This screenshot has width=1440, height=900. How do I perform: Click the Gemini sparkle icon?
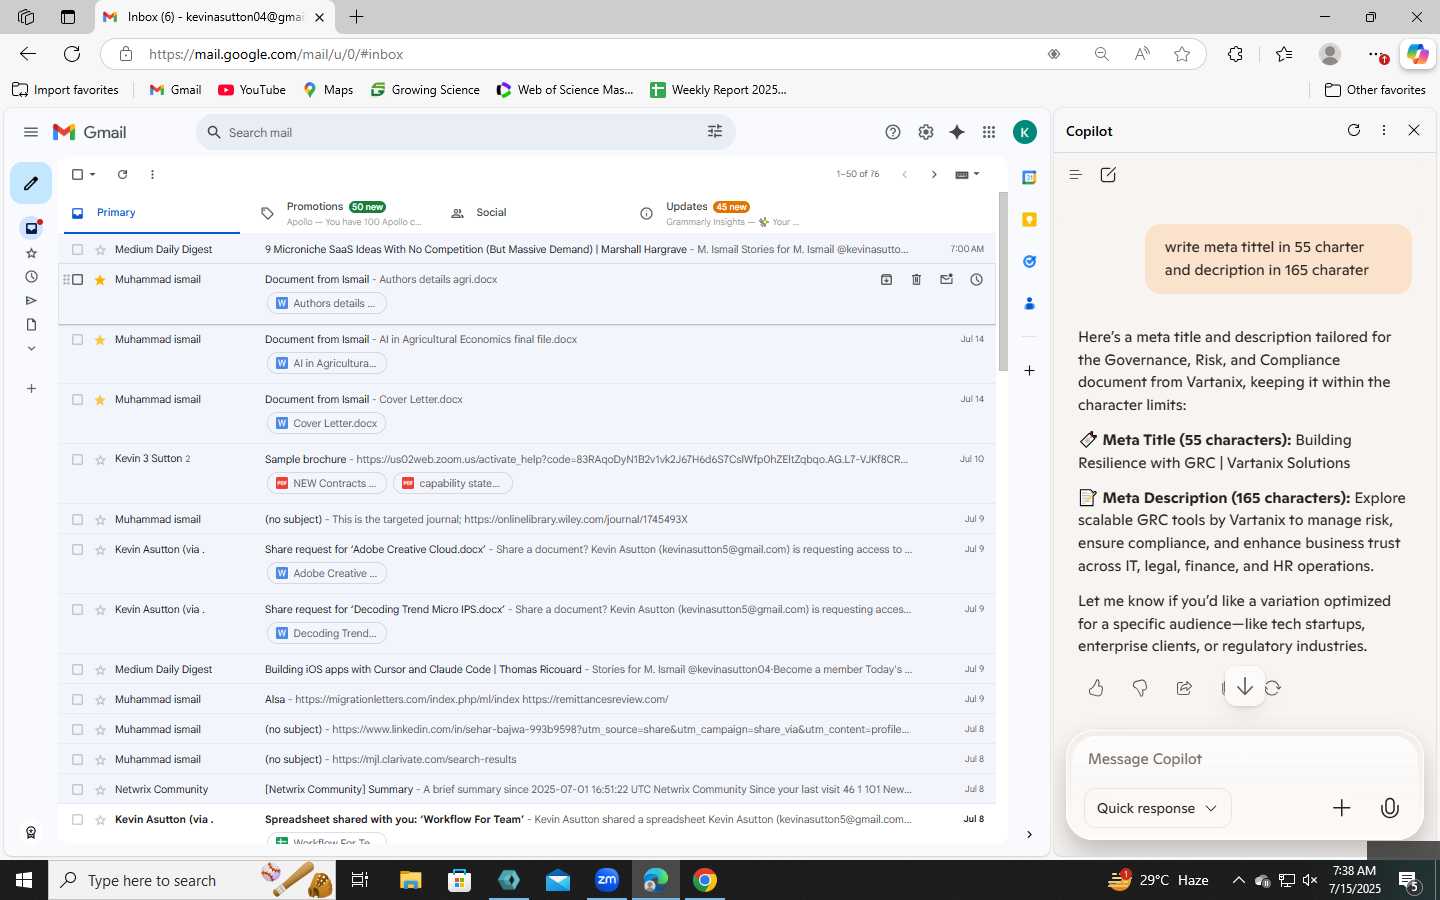click(x=957, y=132)
